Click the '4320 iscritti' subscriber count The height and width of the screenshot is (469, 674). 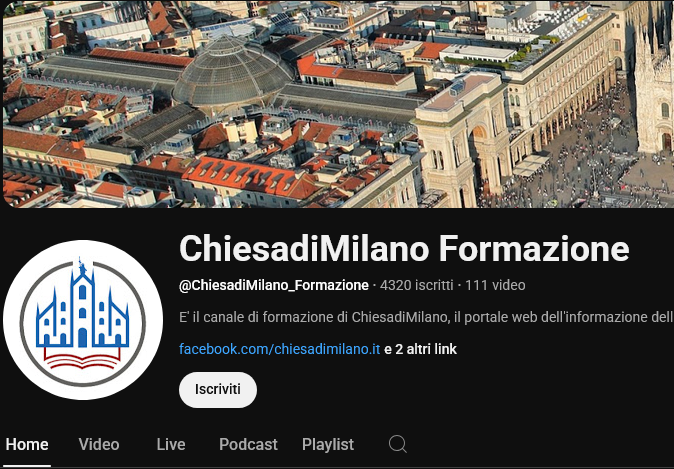click(x=417, y=285)
